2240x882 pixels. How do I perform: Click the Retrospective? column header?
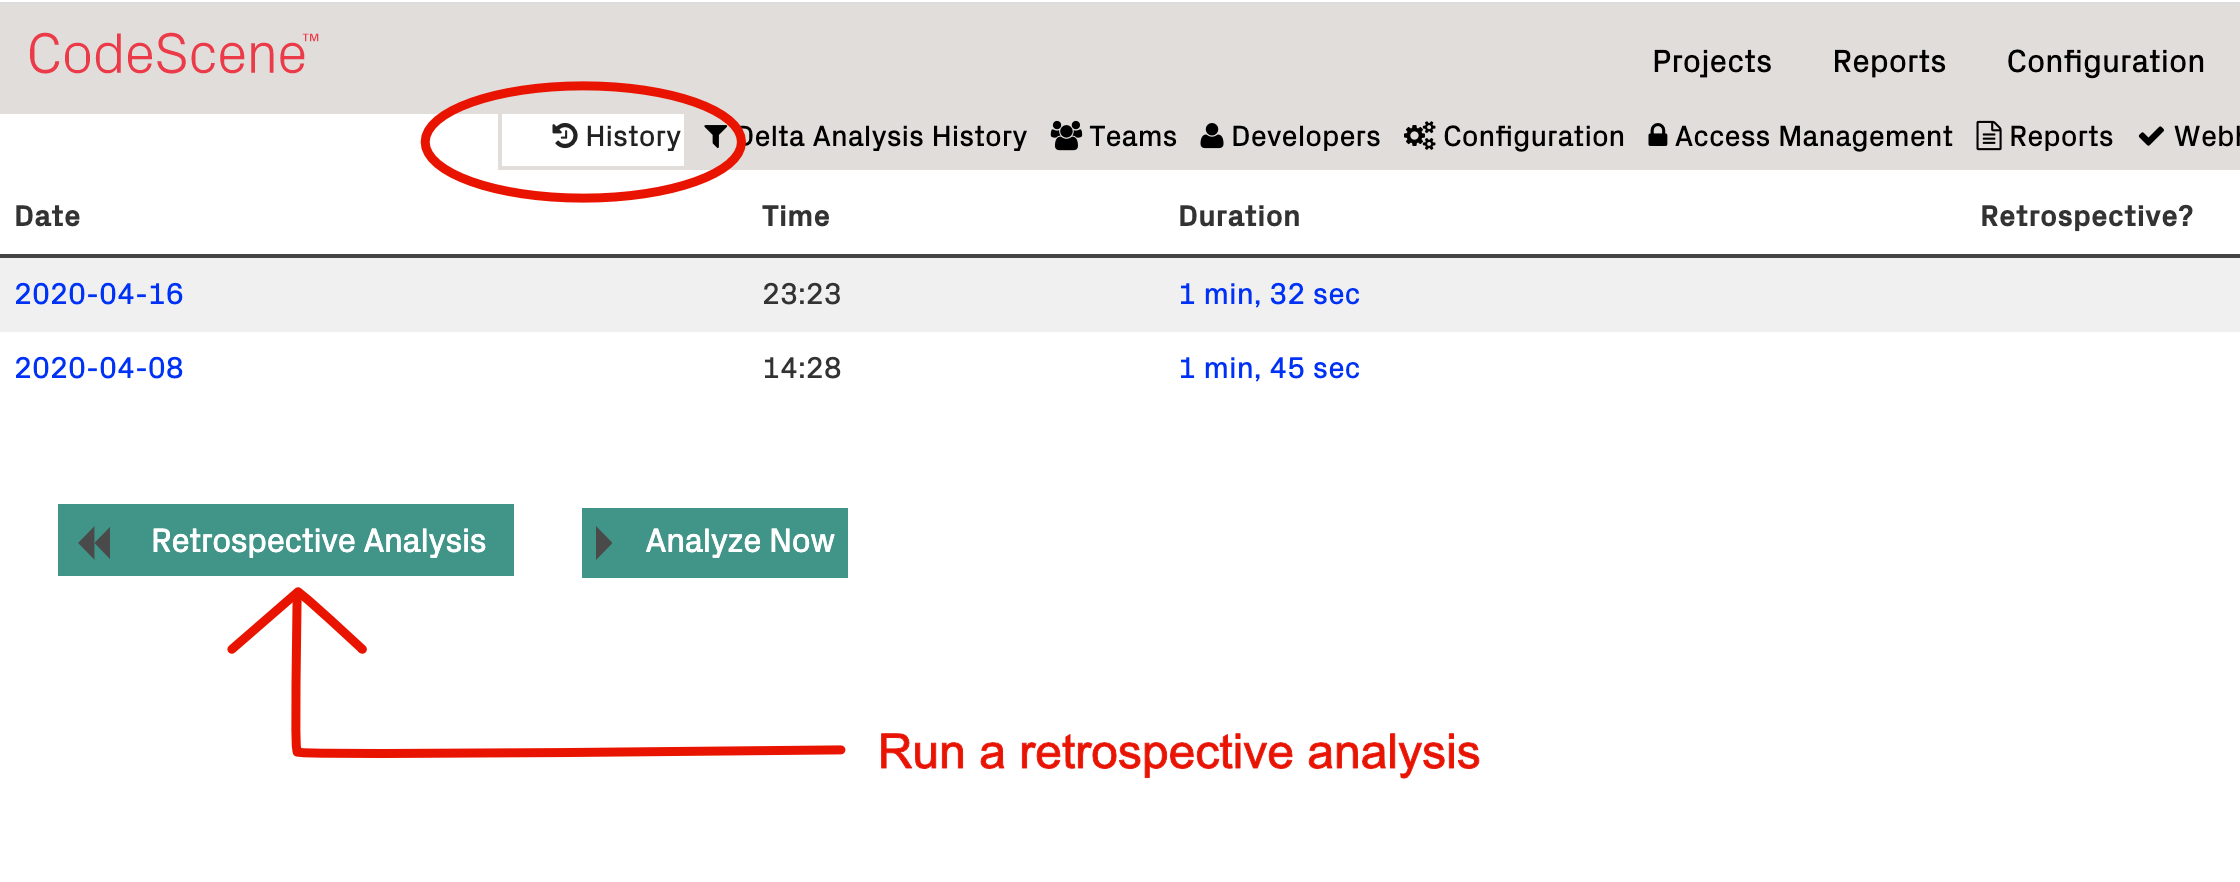tap(2087, 216)
